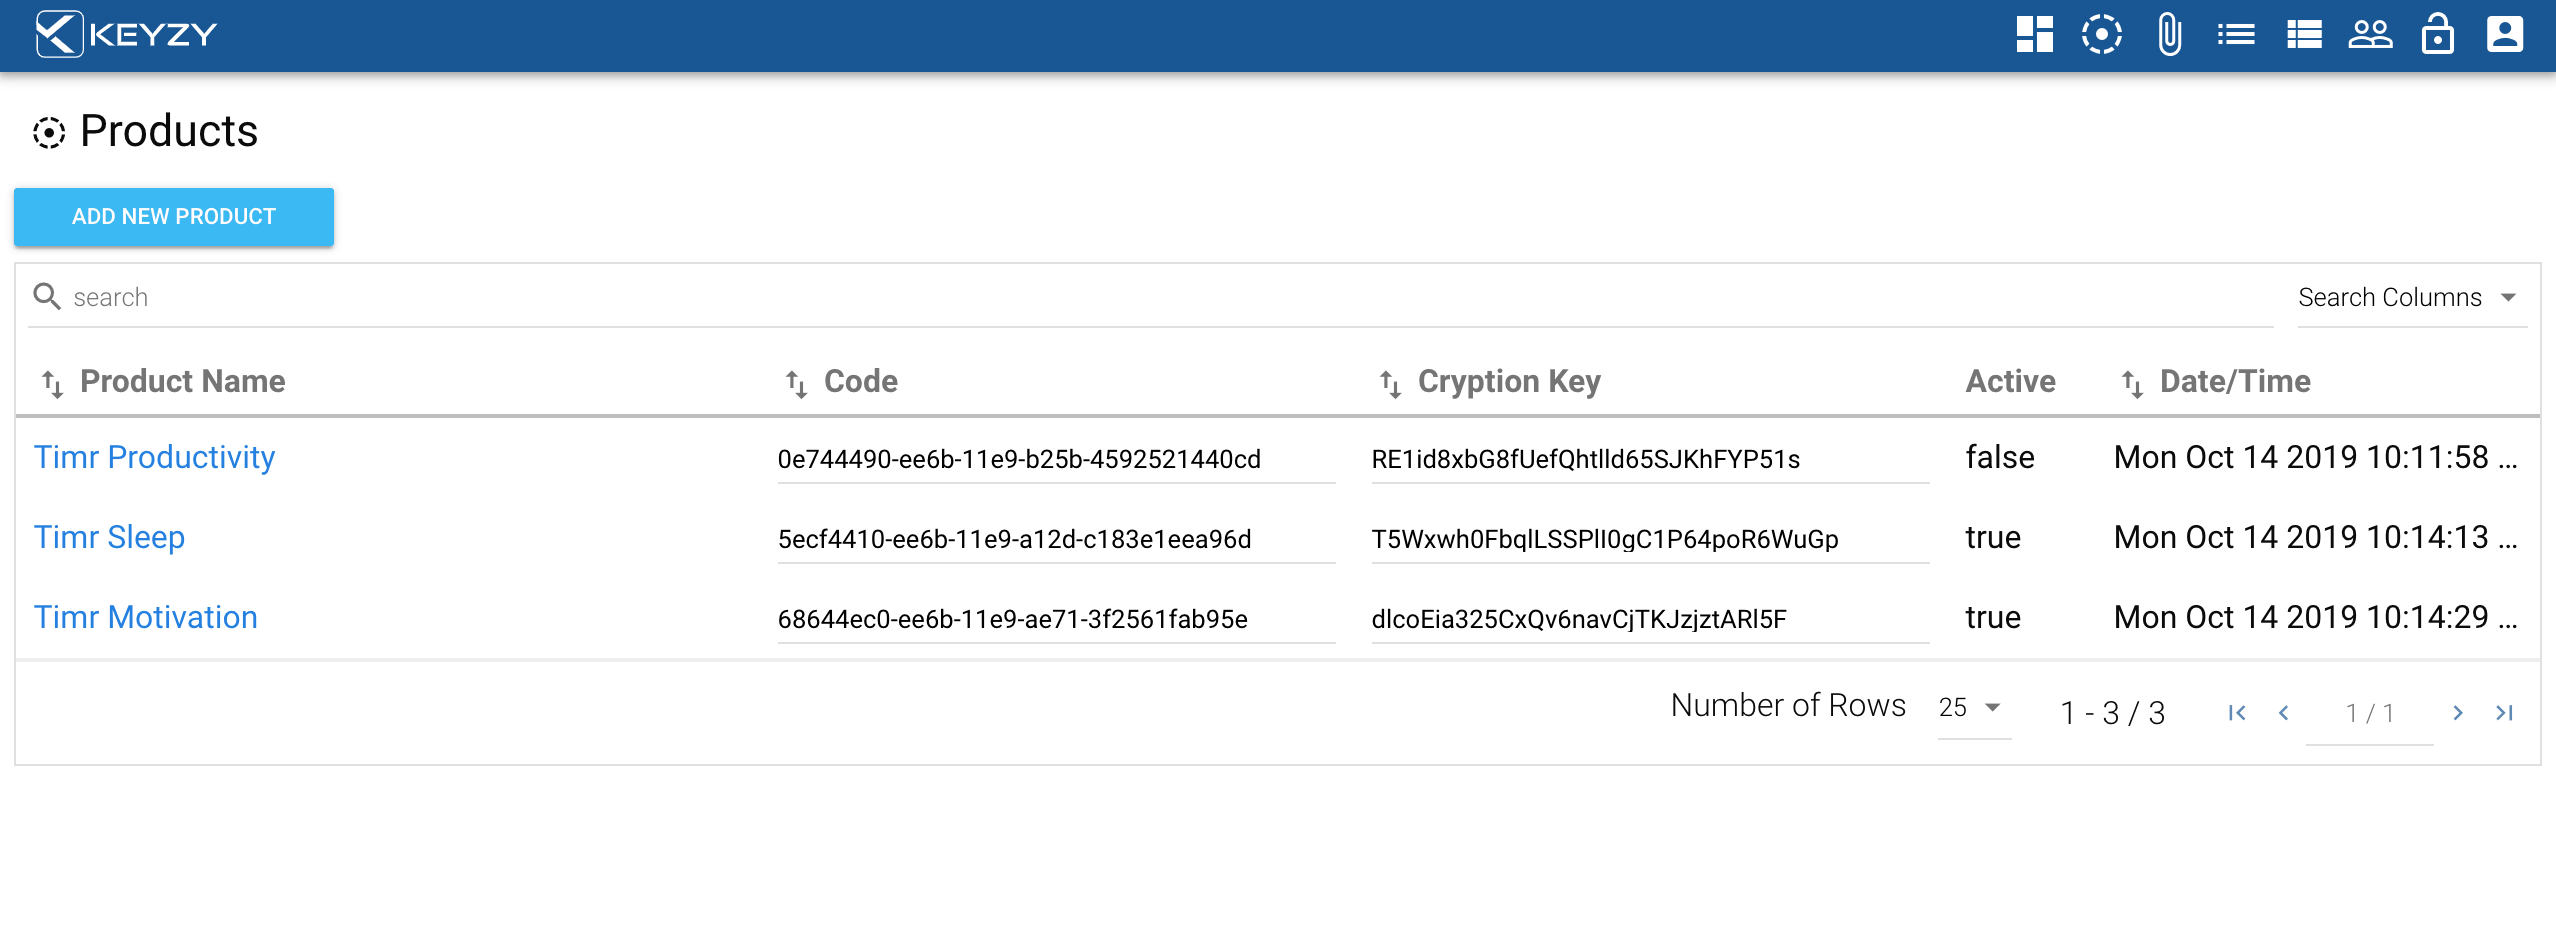Sort table by Date/Time column
Viewport: 2556px width, 952px height.
click(2234, 381)
